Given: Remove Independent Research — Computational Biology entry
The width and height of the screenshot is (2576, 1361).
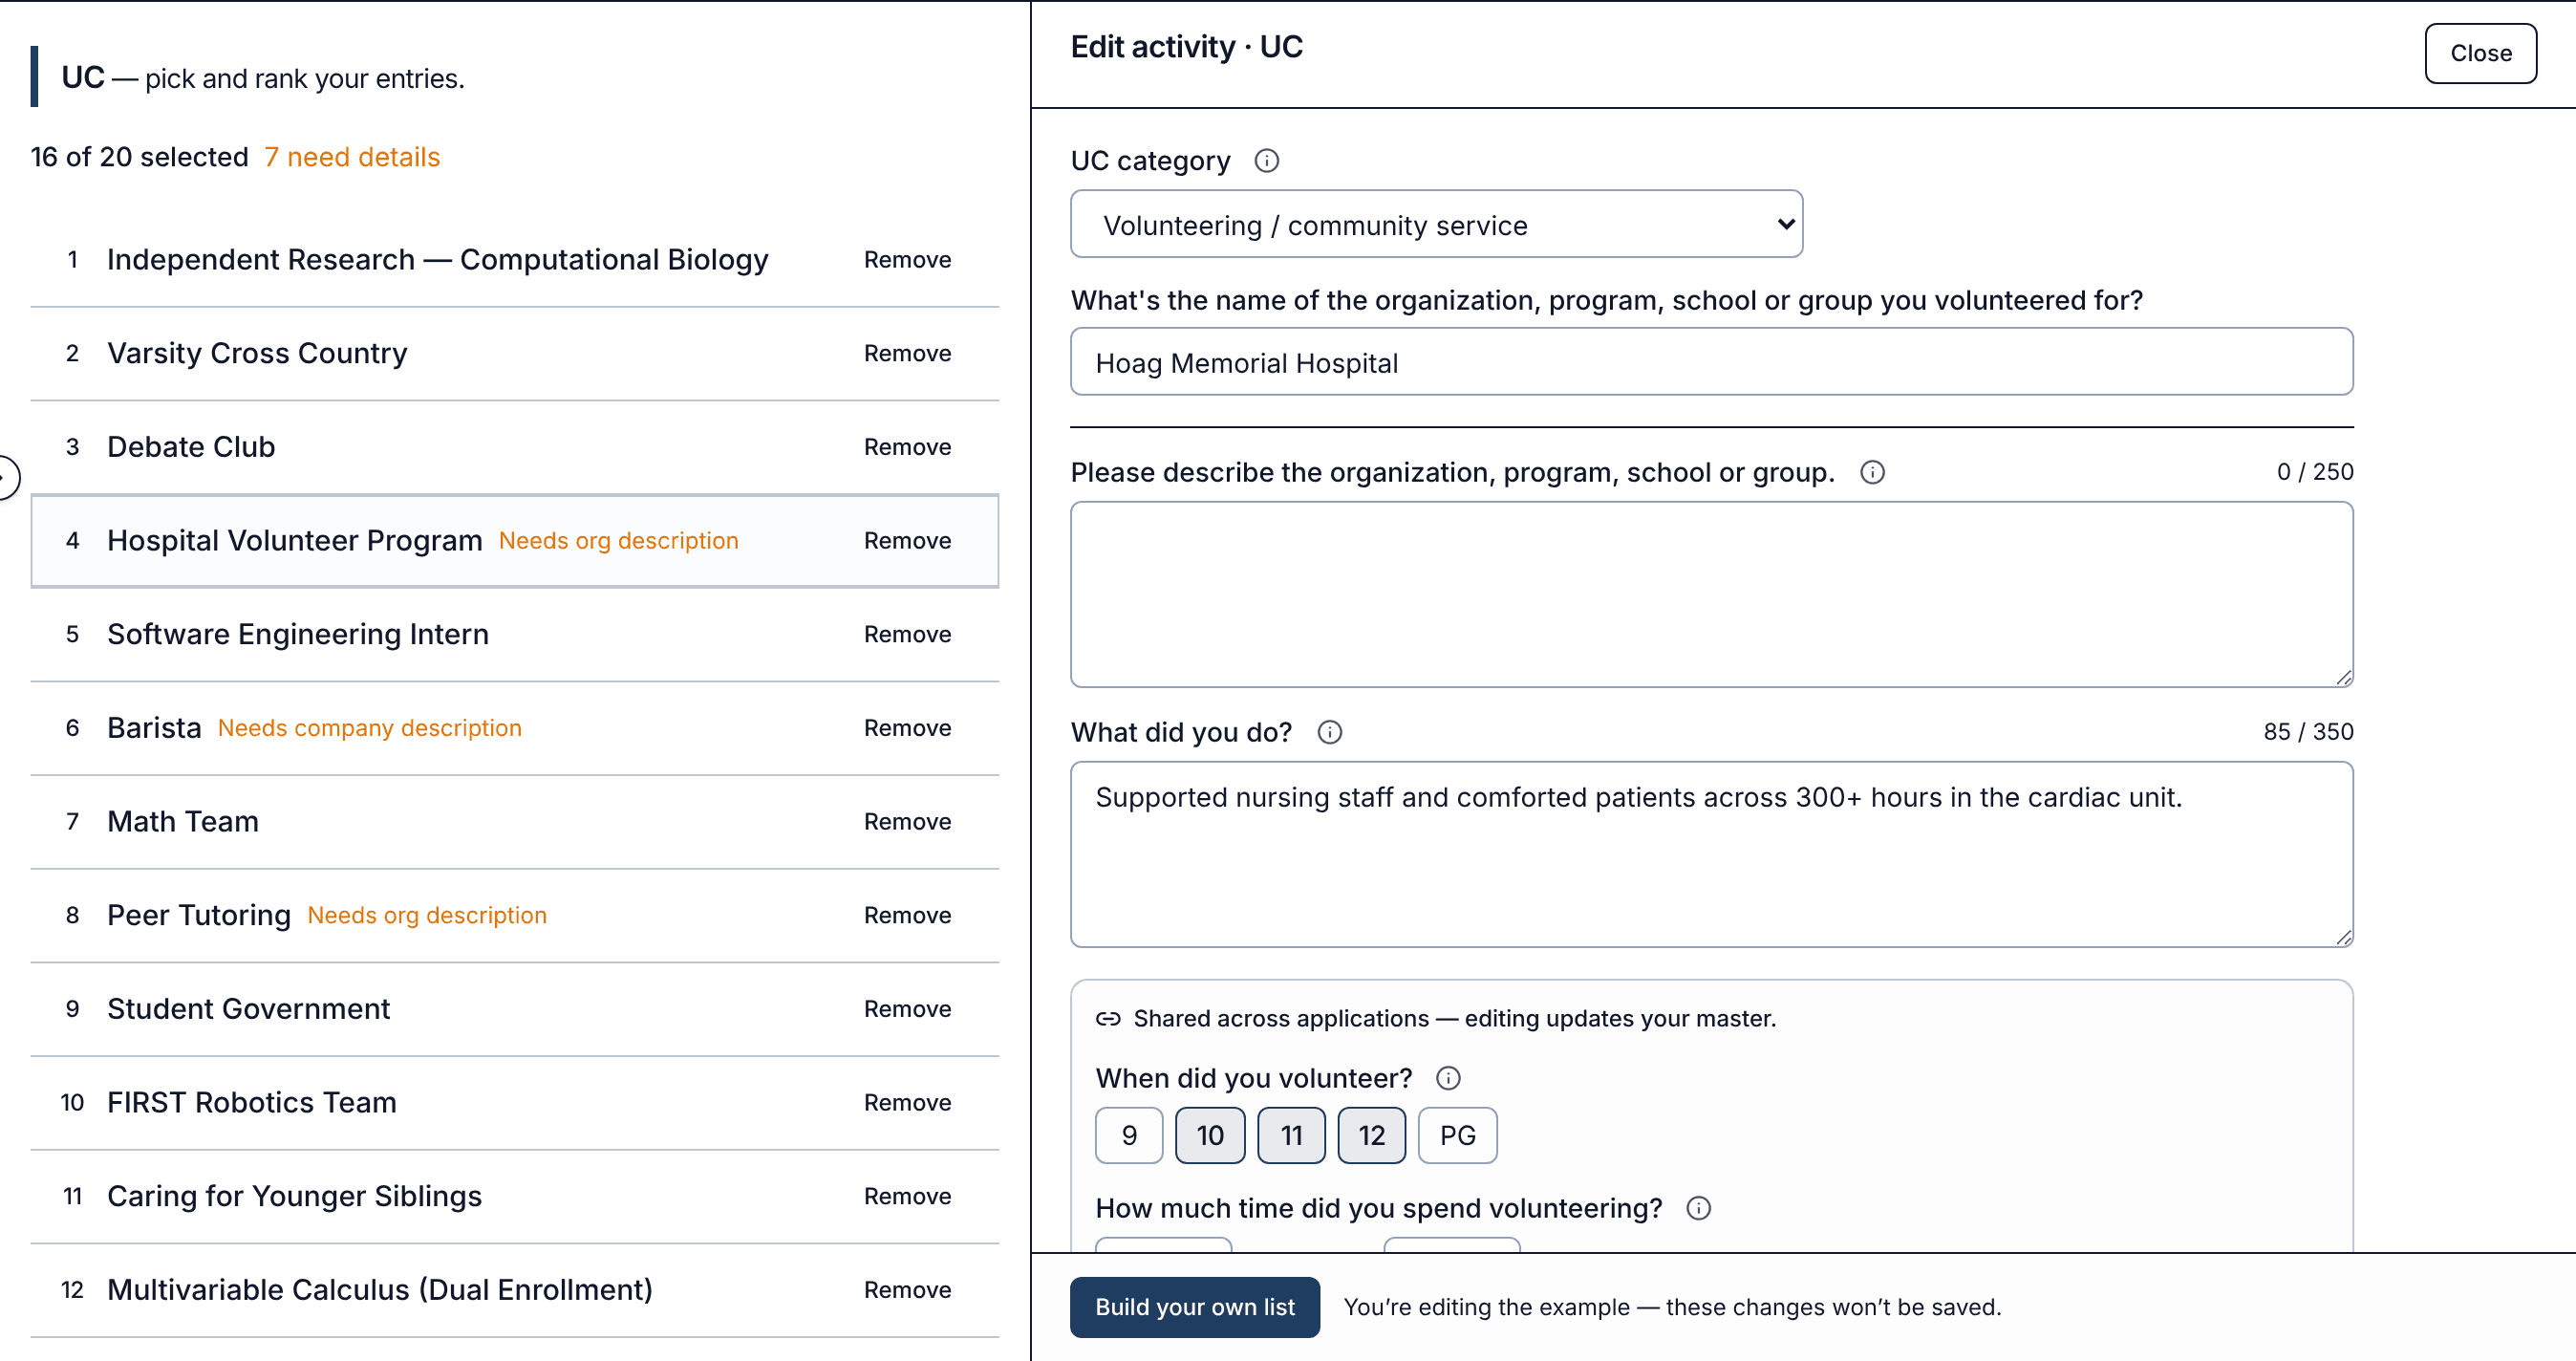Looking at the screenshot, I should [907, 260].
